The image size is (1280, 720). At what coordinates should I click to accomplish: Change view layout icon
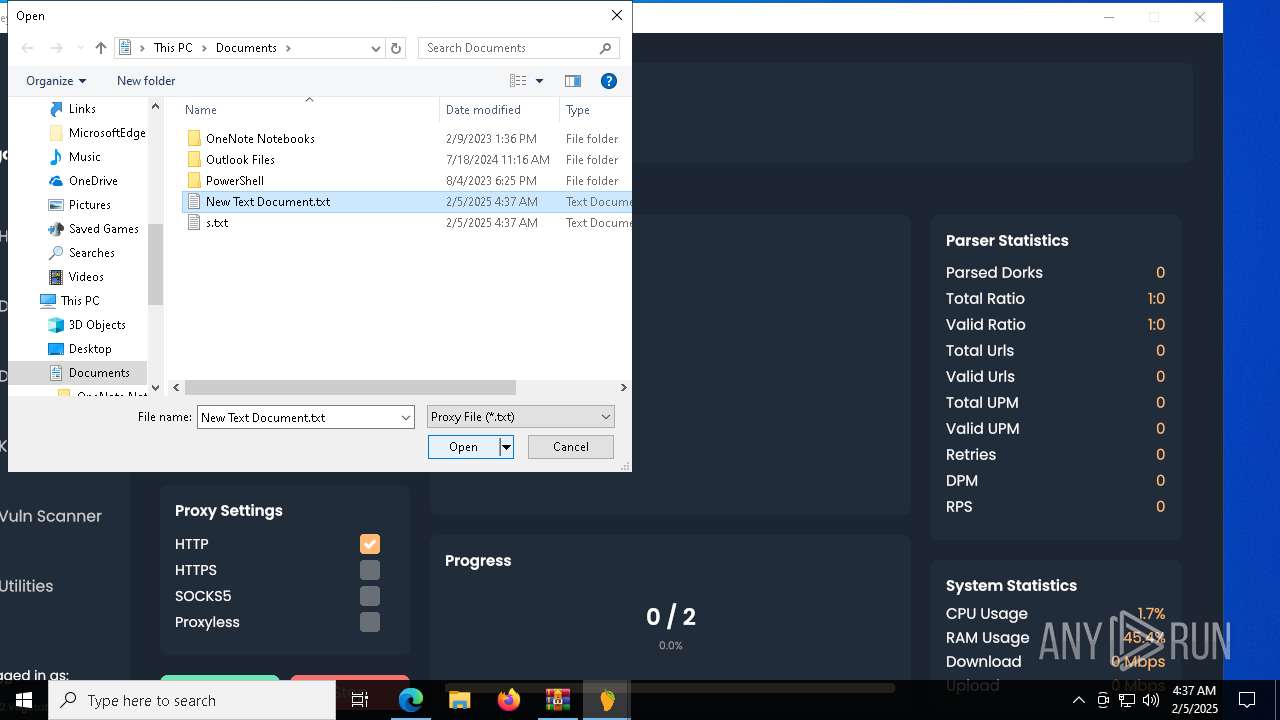[518, 81]
